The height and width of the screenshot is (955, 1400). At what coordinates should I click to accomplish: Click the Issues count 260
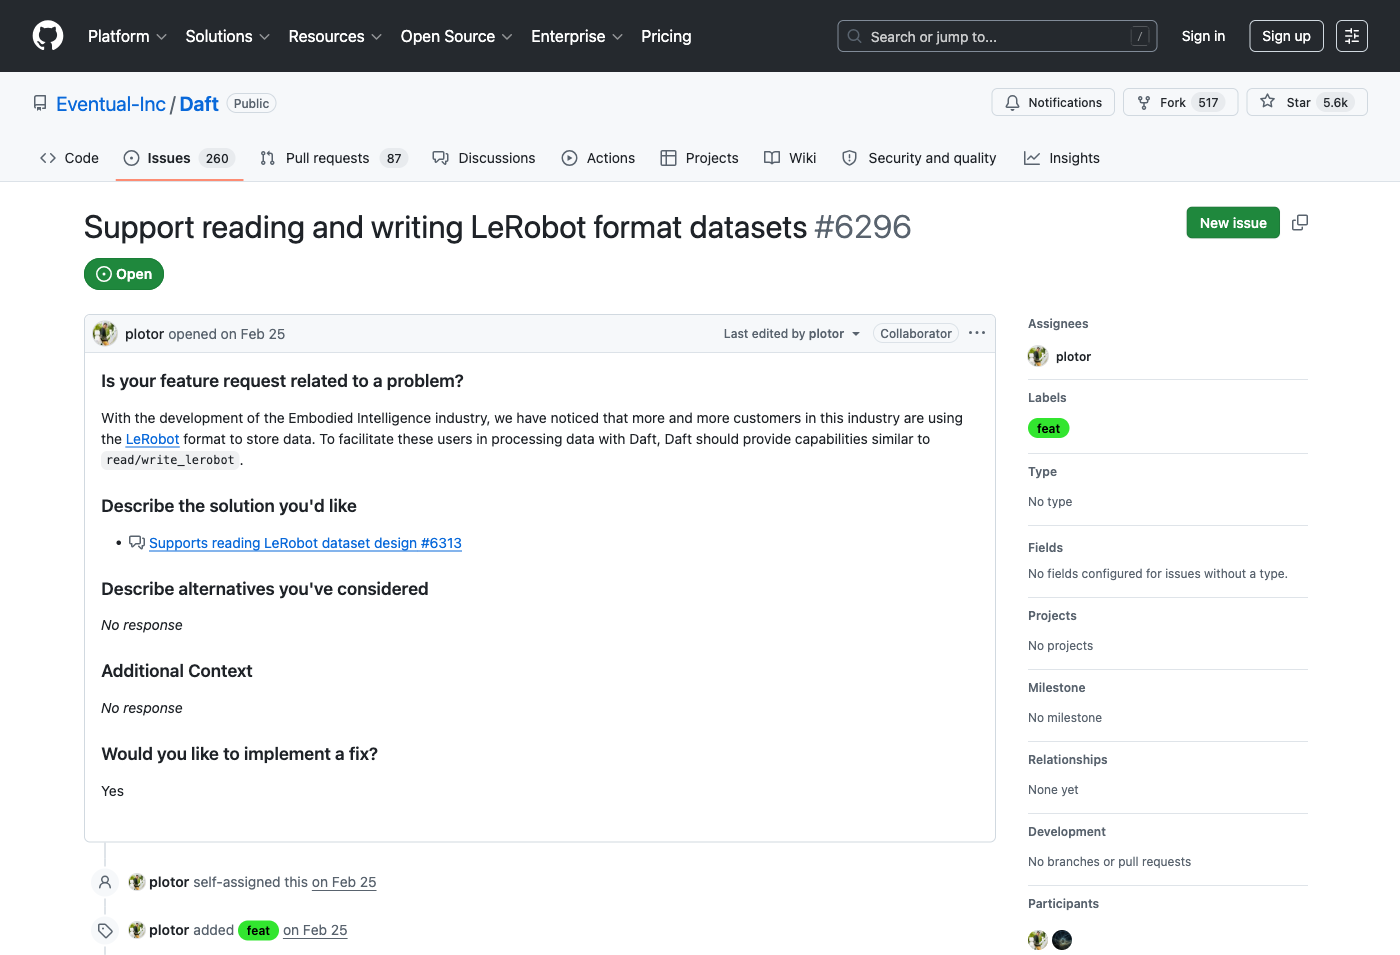(217, 158)
